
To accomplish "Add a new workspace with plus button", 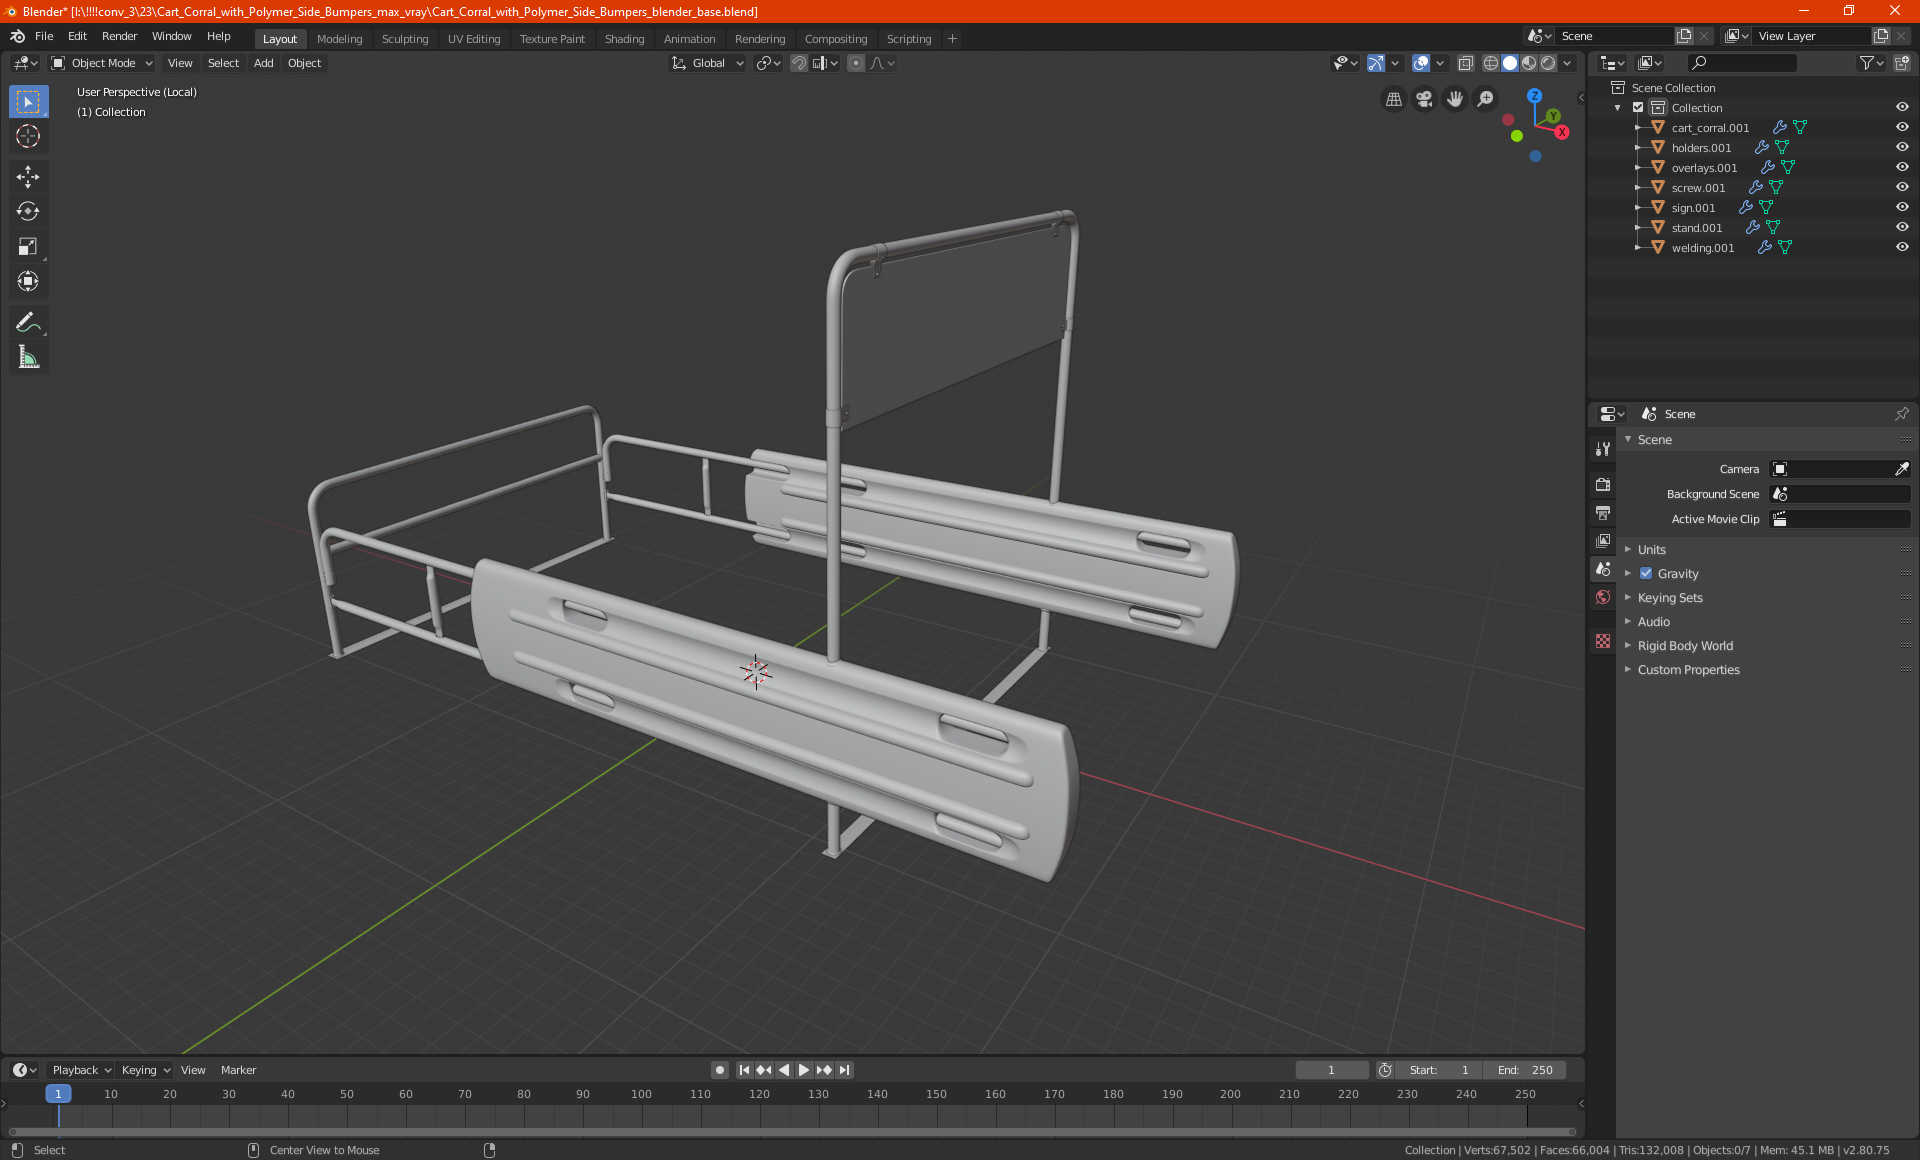I will click(952, 39).
